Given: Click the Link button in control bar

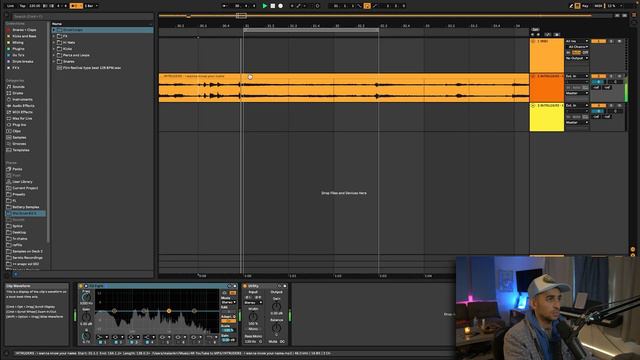Looking at the screenshot, I should click(x=11, y=6).
